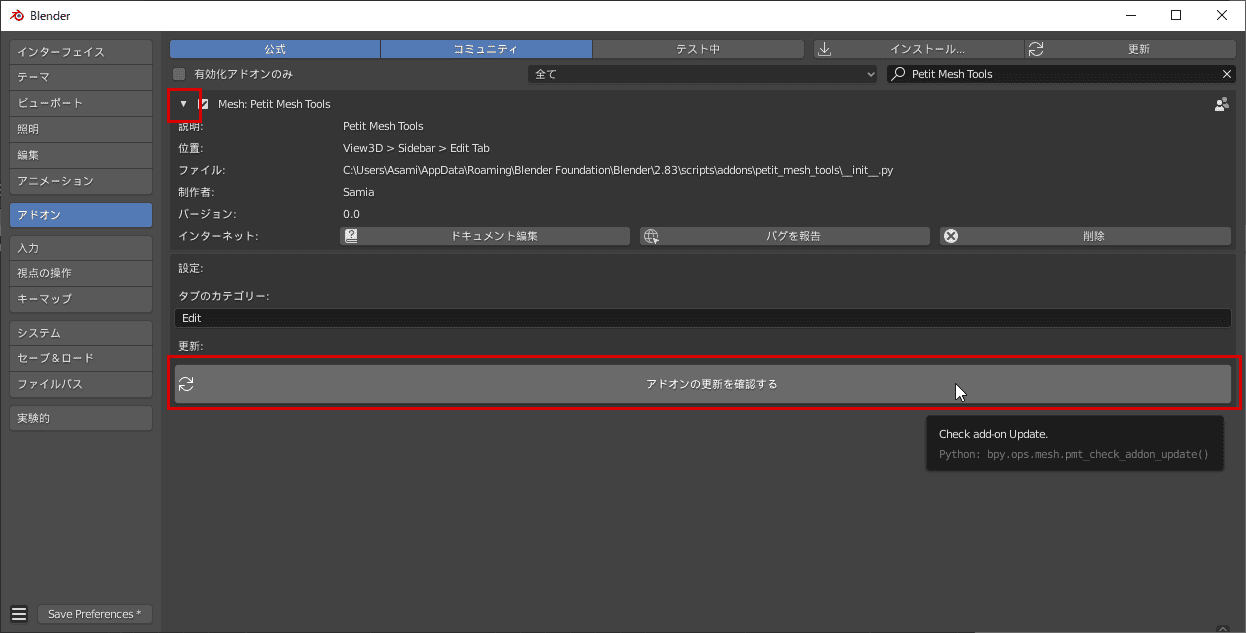Open the ビューポート preferences section
The width and height of the screenshot is (1246, 633).
click(81, 103)
